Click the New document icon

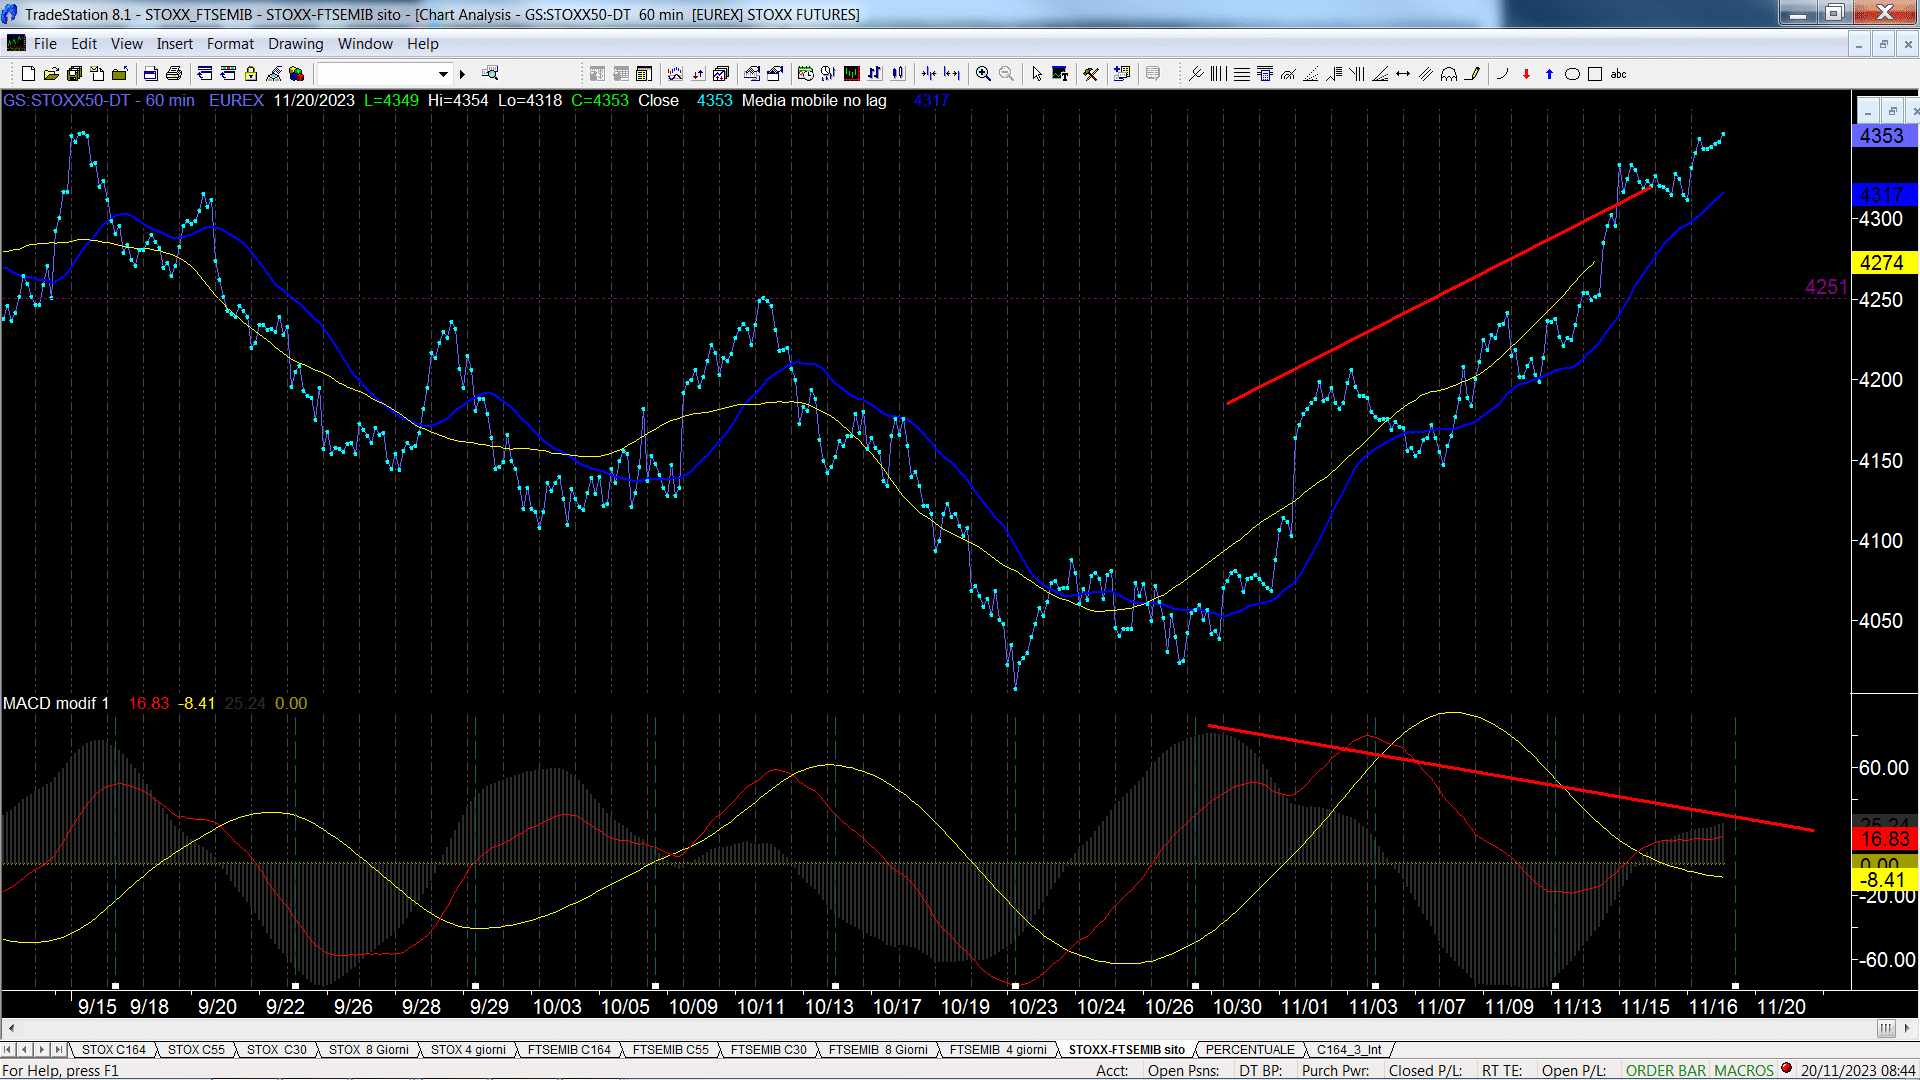pos(28,74)
